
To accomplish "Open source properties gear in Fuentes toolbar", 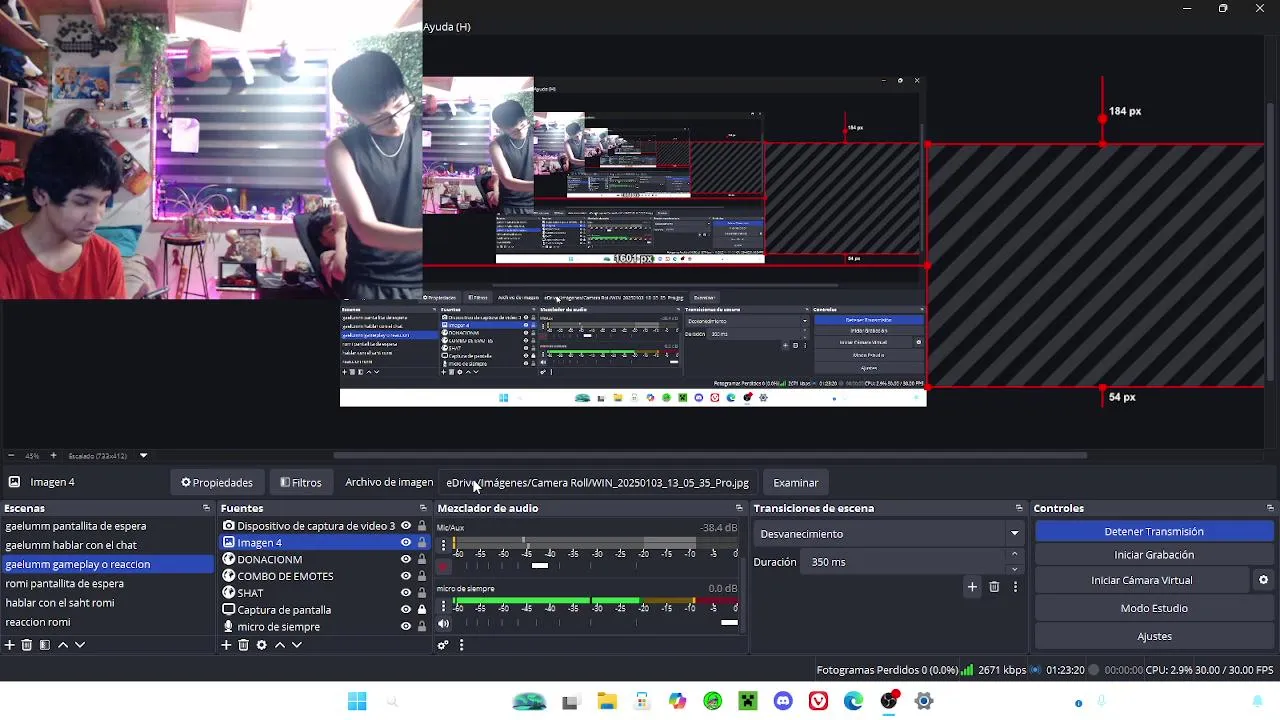I will 261,645.
